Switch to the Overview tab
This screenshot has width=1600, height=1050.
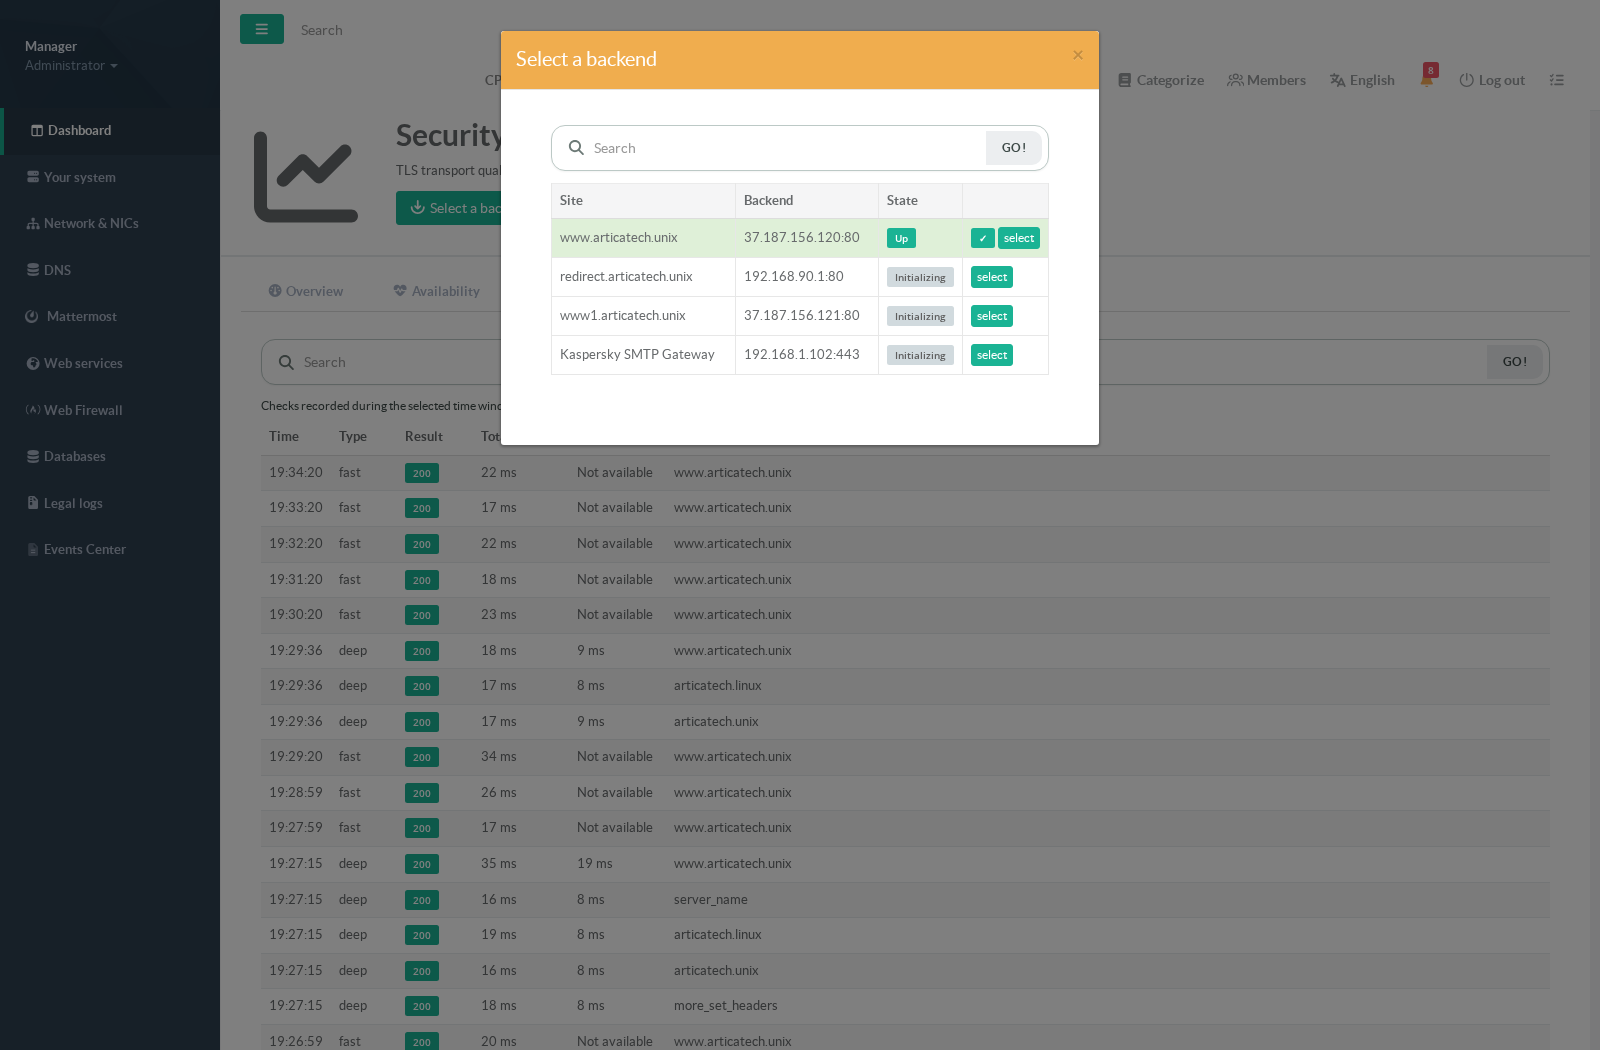point(305,291)
